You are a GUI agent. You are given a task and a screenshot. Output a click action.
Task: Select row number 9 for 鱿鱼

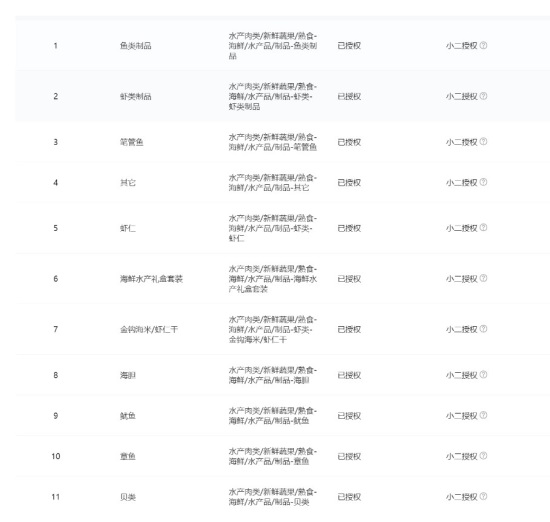point(55,416)
